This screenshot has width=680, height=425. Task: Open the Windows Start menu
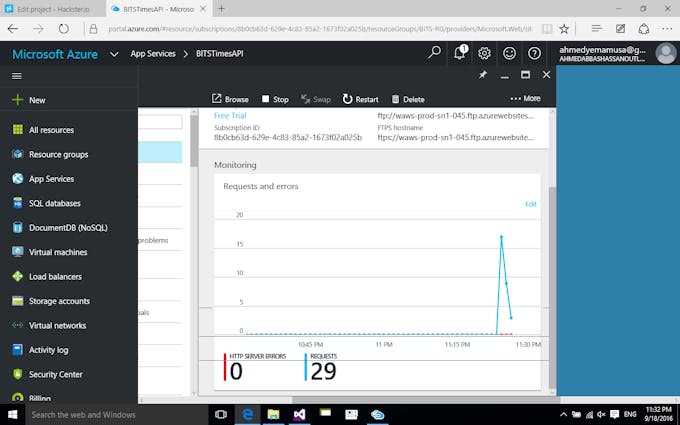coord(13,415)
